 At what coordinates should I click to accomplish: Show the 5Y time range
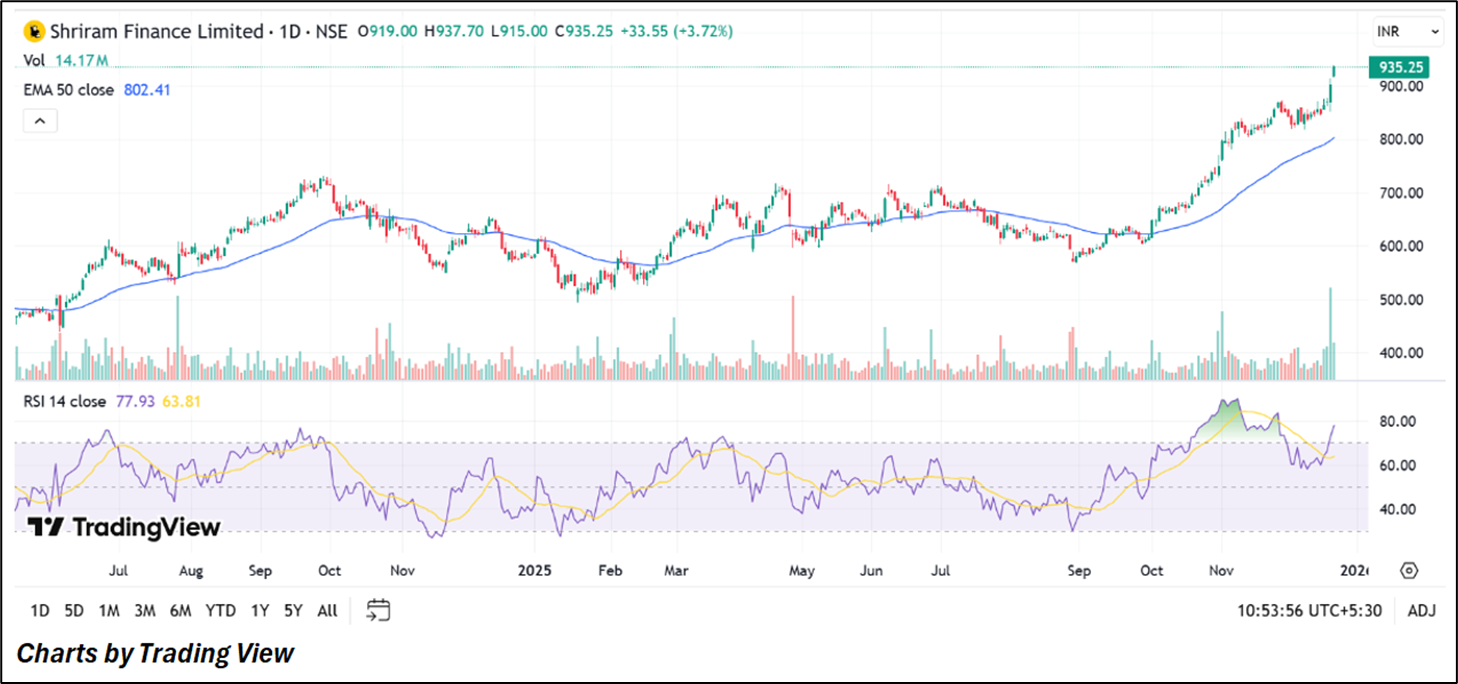tap(293, 610)
